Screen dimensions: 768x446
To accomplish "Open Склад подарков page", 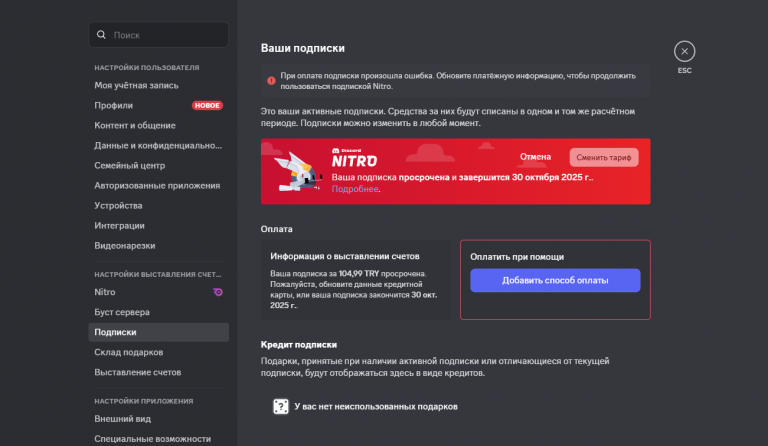I will coord(158,352).
